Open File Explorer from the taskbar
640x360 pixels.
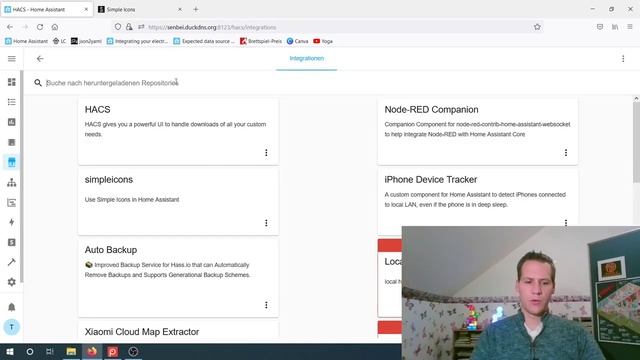click(71, 351)
